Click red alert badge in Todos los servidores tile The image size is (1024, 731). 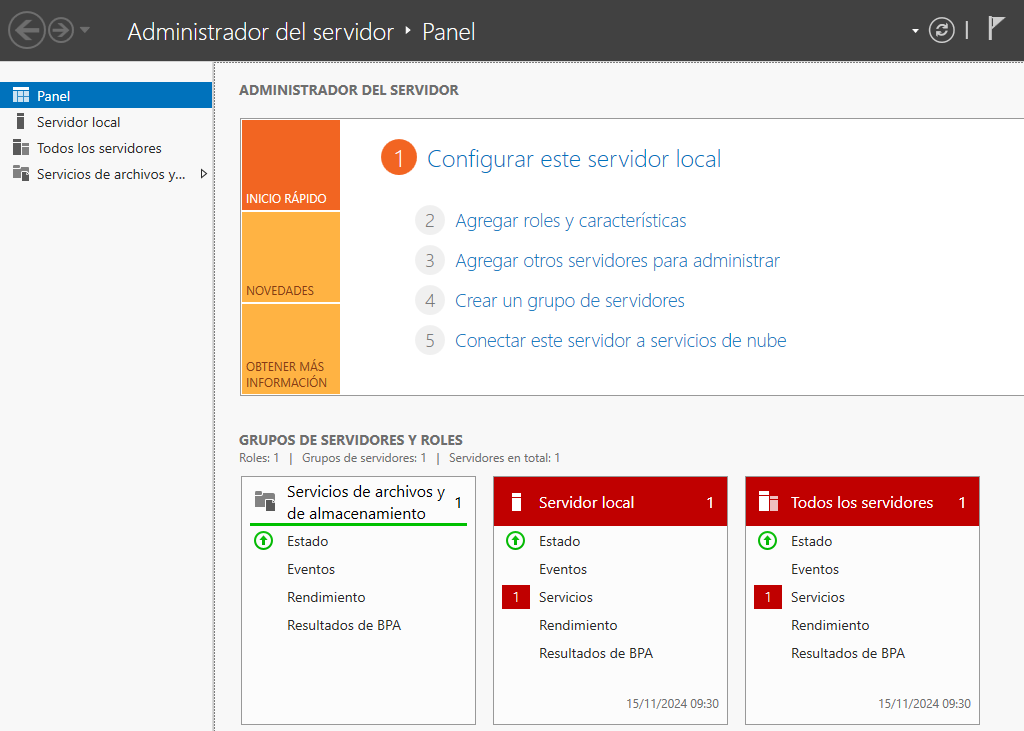tap(768, 597)
